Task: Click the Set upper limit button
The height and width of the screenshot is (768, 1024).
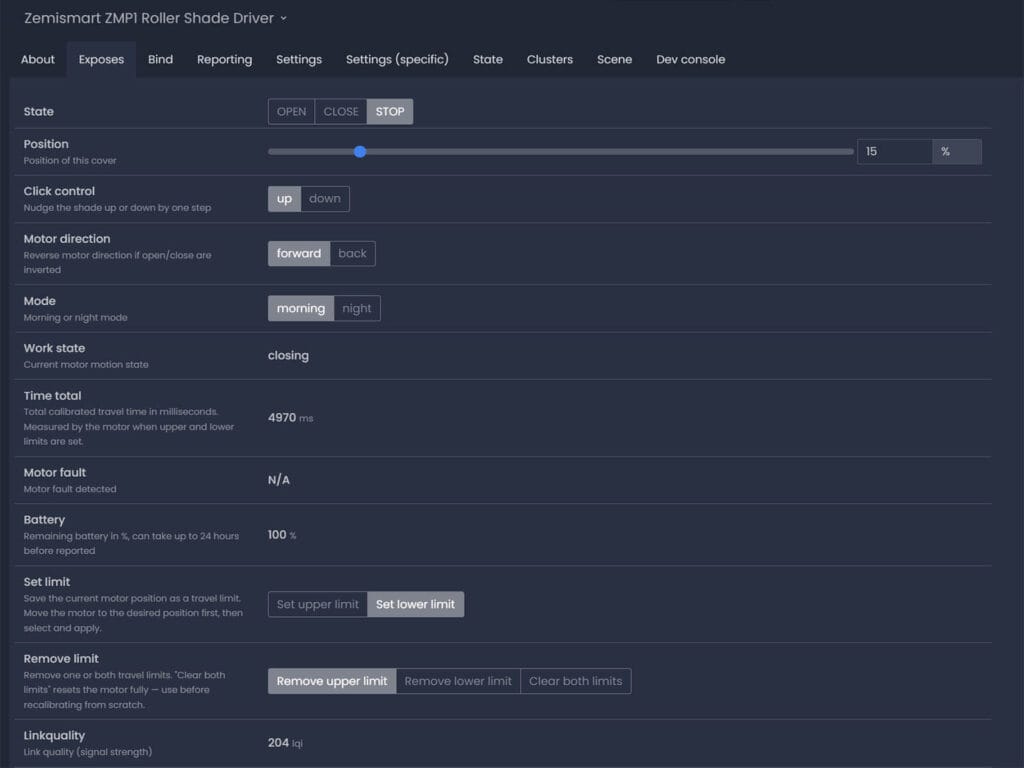Action: 317,604
